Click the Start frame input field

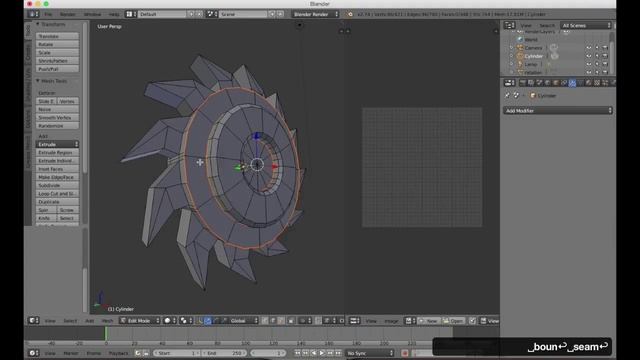coord(177,353)
